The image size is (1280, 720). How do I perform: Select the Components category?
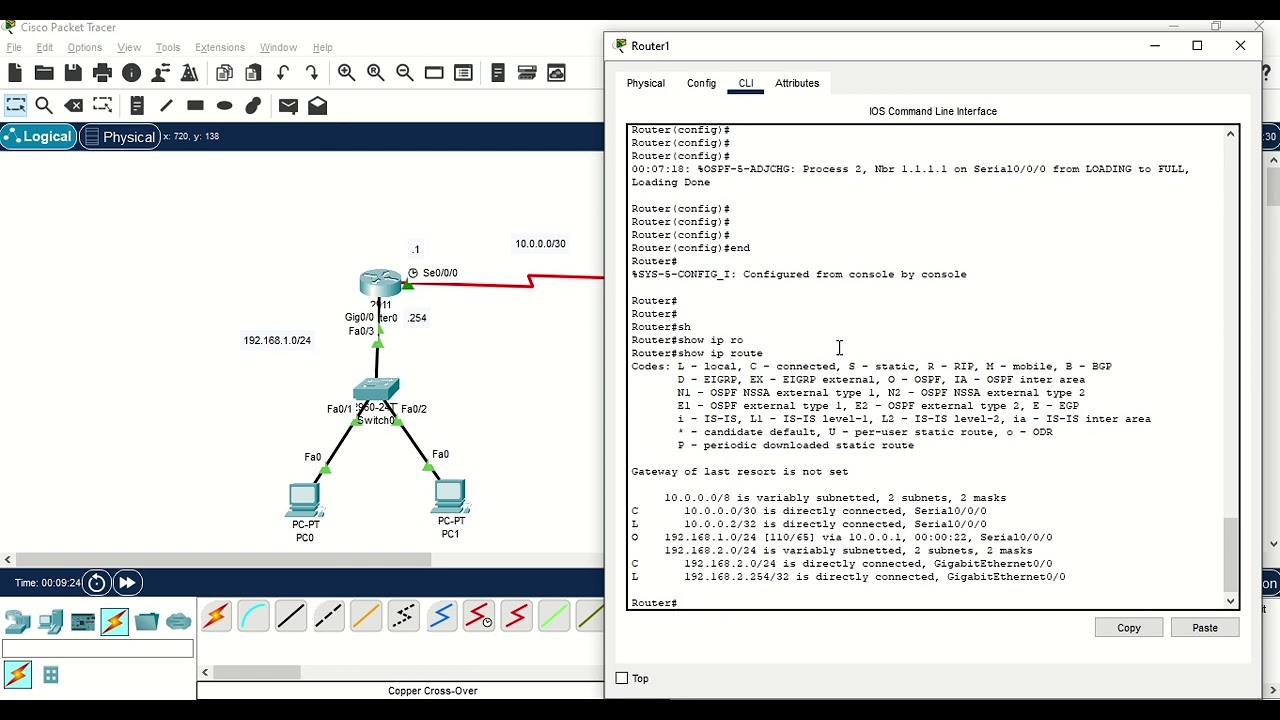(83, 622)
